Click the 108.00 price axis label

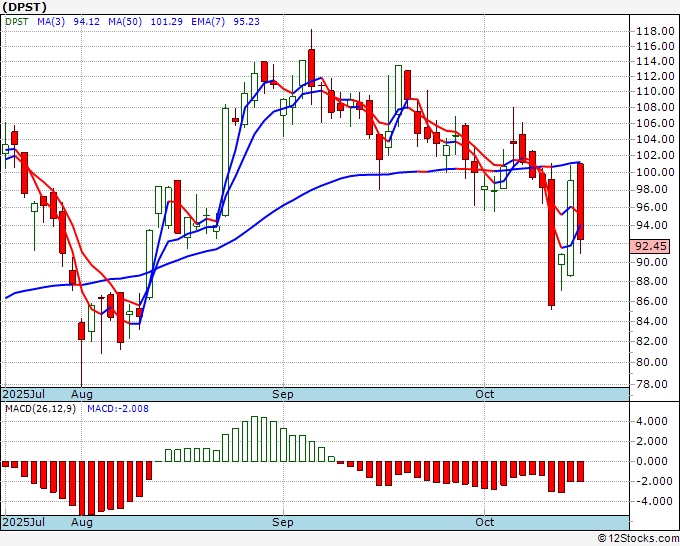(655, 107)
